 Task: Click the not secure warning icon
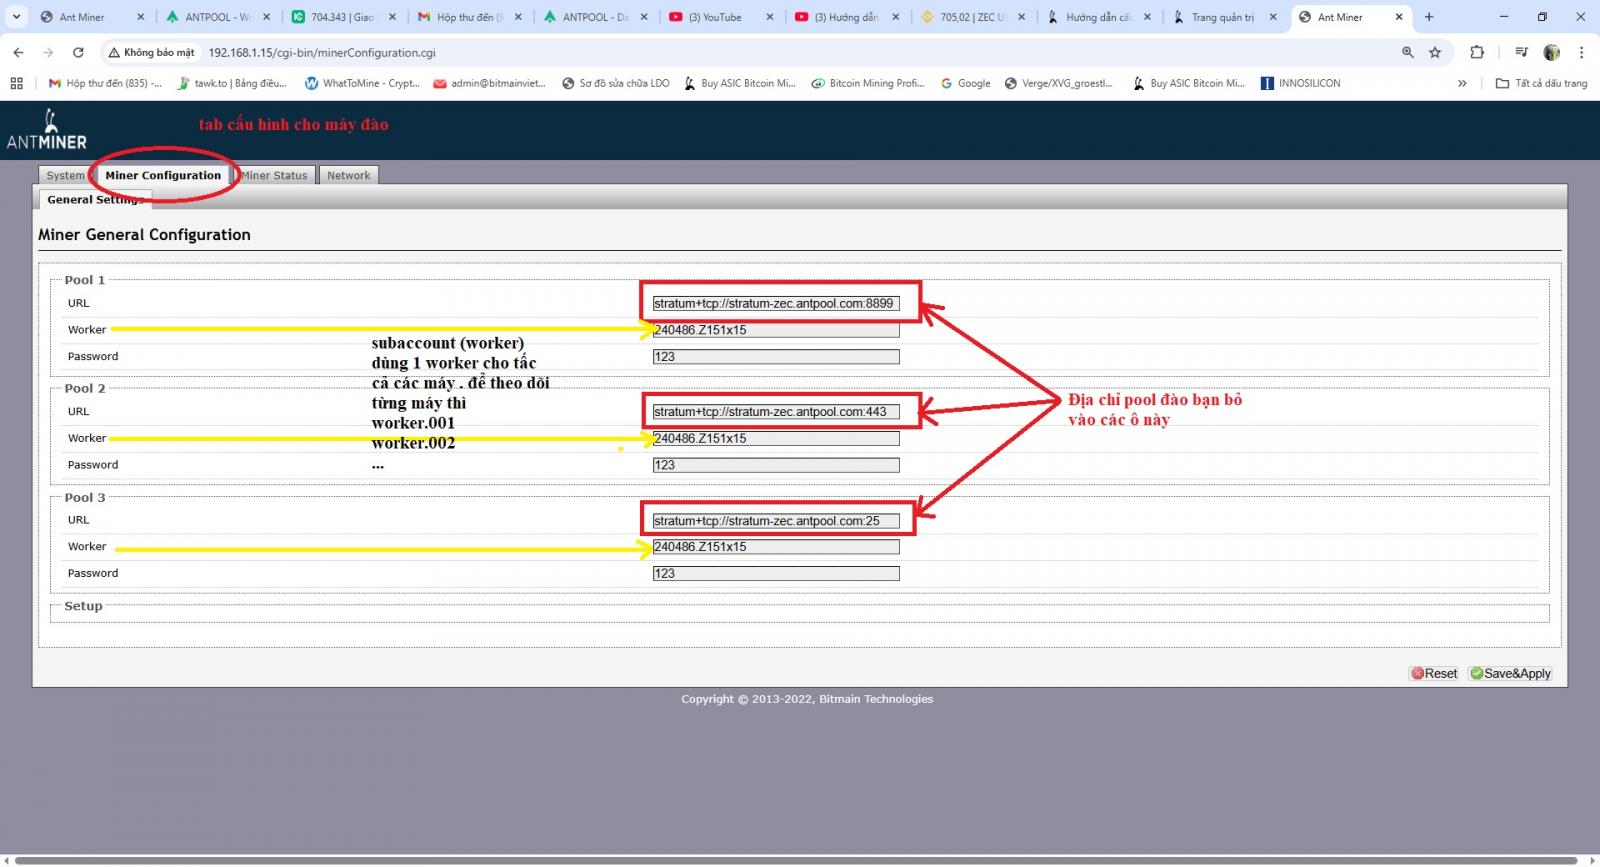click(x=114, y=52)
